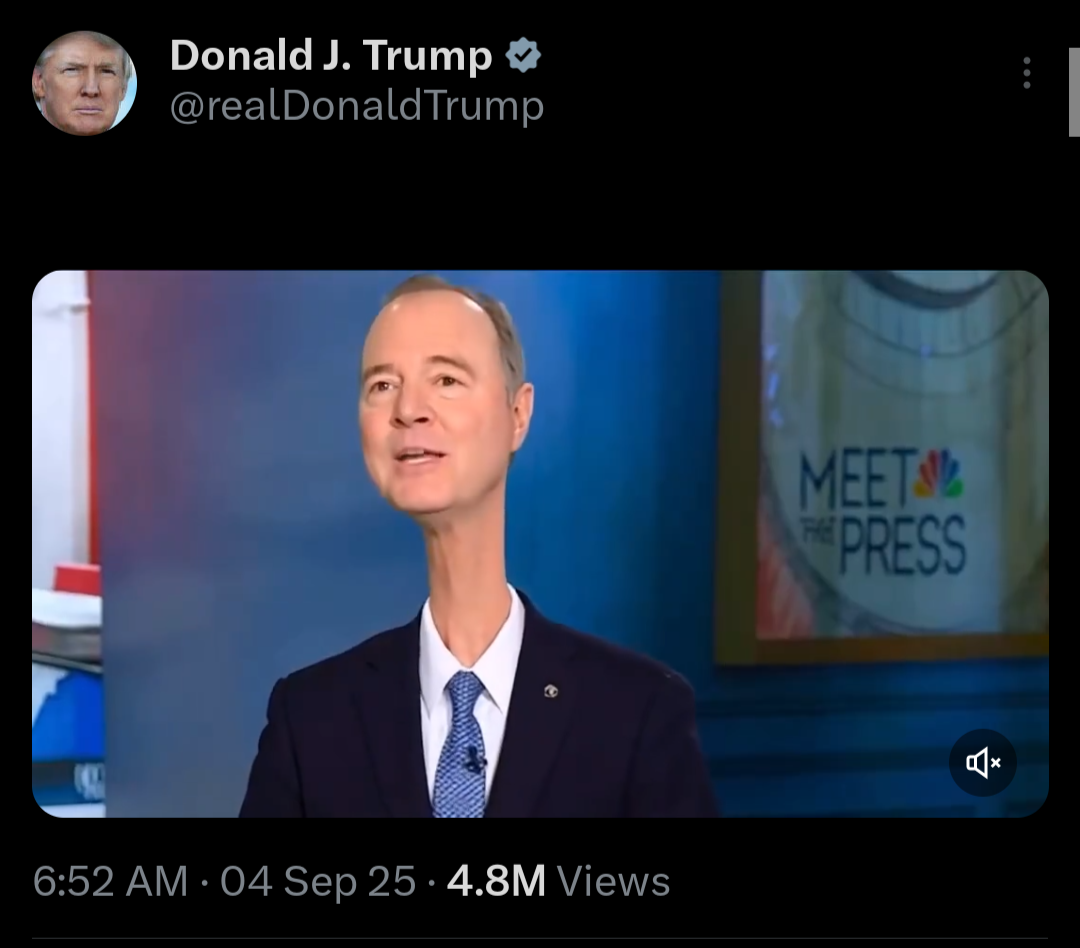Click the word Views beside 4.8M
Viewport: 1080px width, 948px height.
[x=613, y=882]
